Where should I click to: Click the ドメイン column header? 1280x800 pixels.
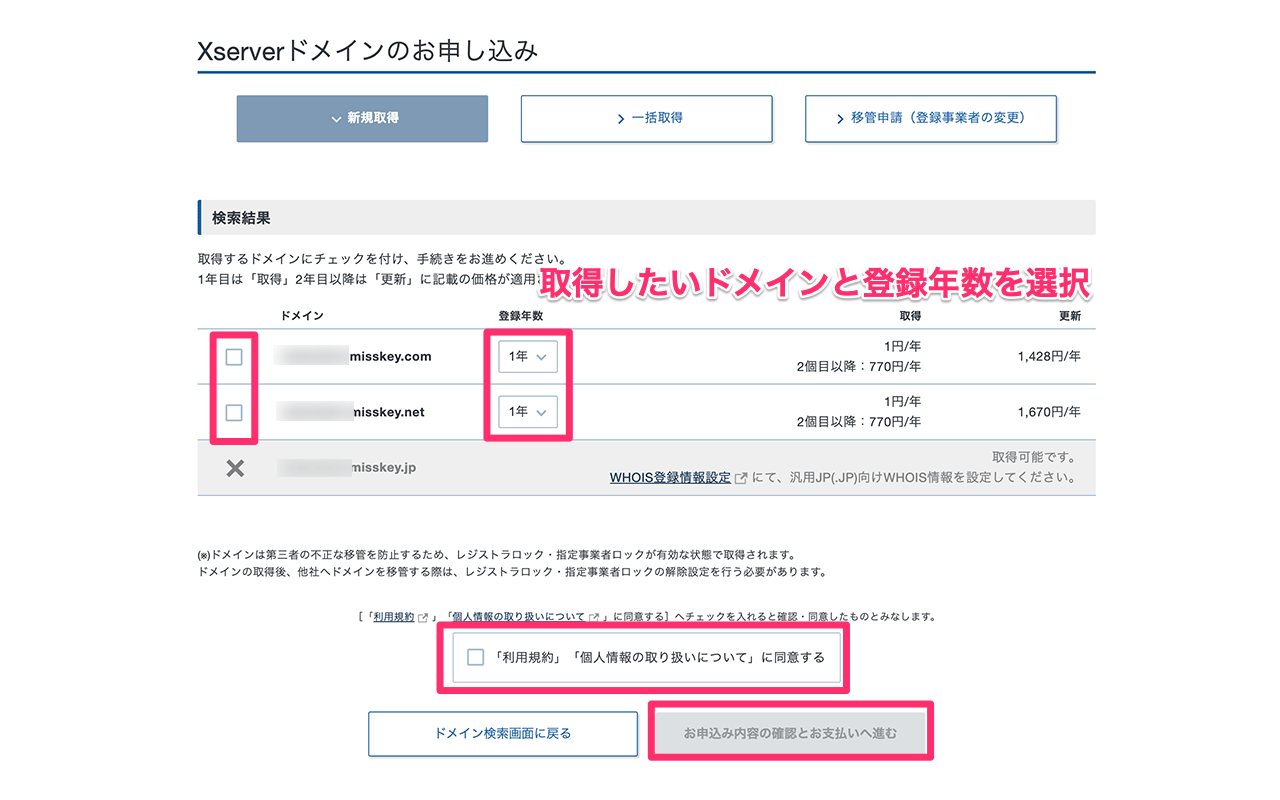point(302,316)
